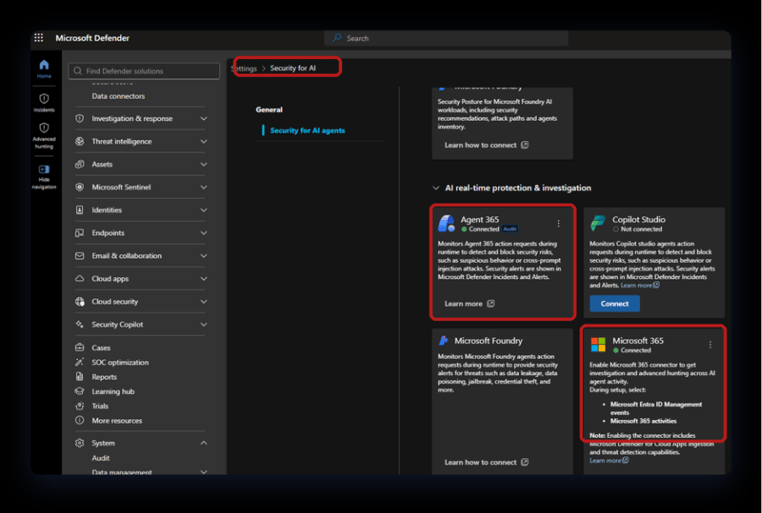Go to Home in the left rail
762x513 pixels.
(x=44, y=68)
